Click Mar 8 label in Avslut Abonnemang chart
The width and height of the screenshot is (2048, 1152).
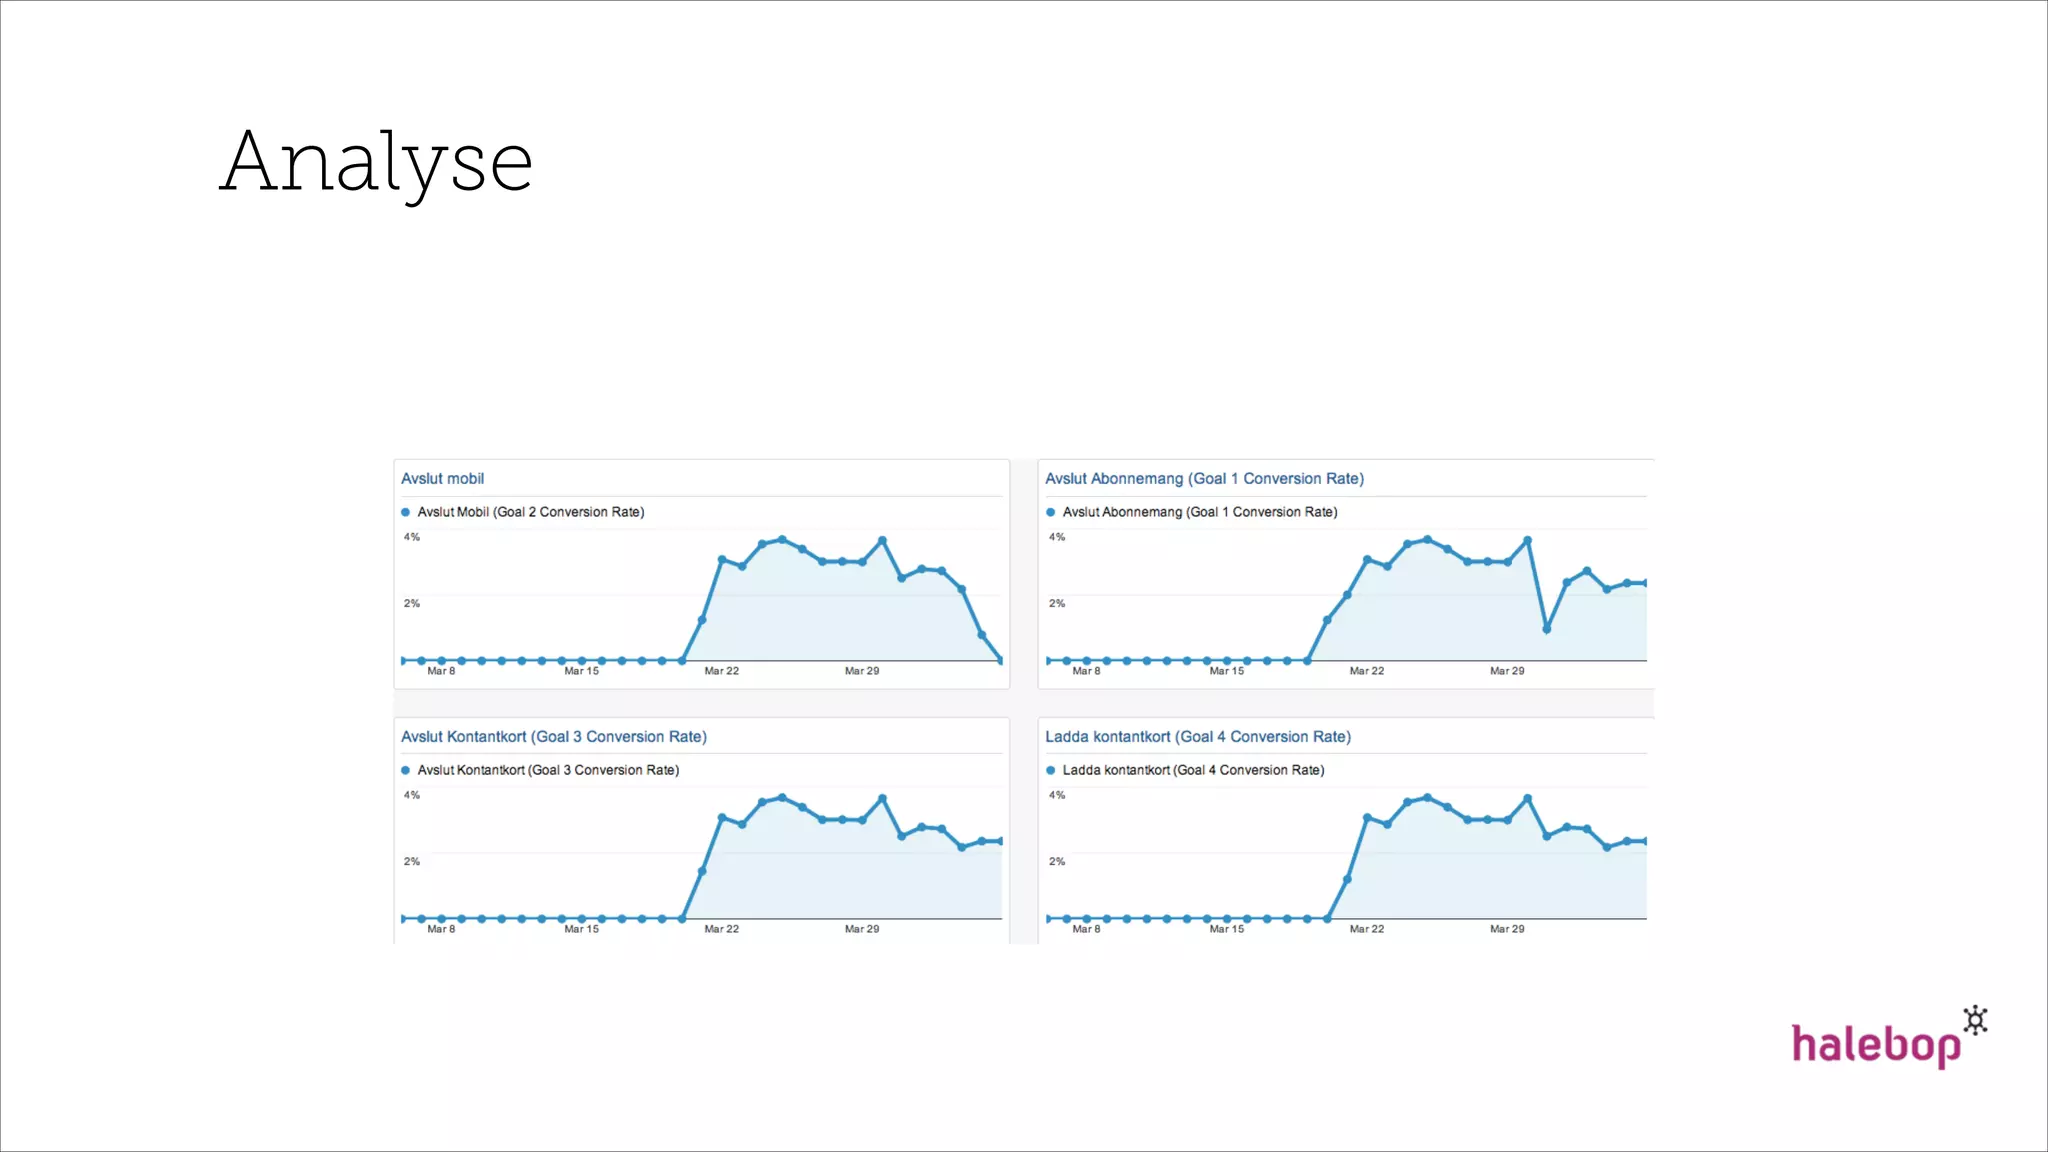click(1086, 671)
